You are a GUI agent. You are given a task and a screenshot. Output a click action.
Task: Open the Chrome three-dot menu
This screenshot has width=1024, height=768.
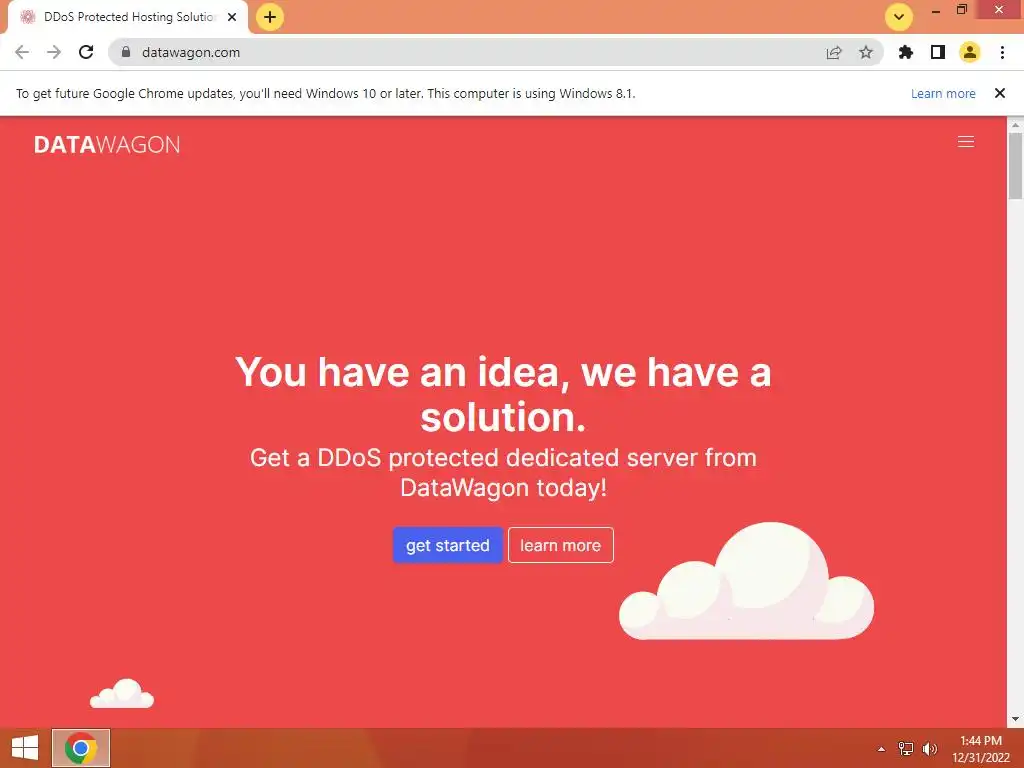1002,52
